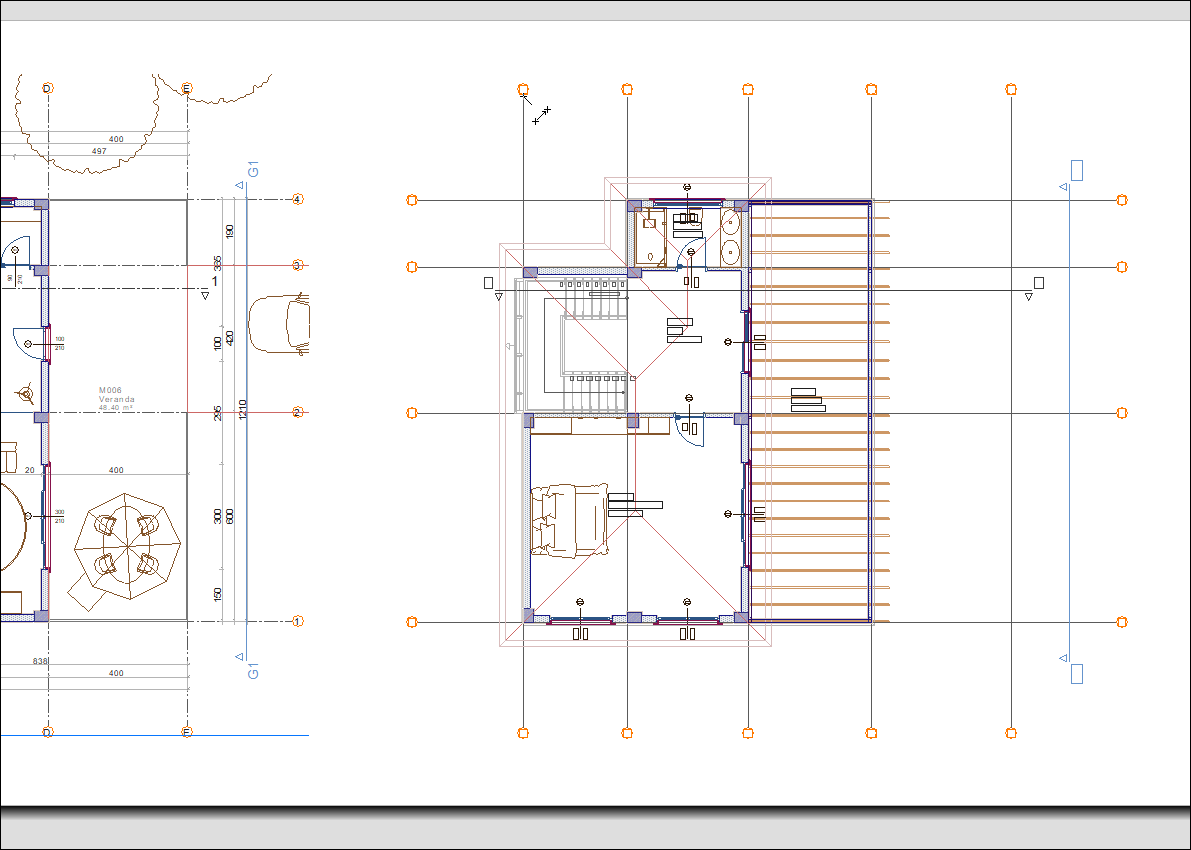Click grid axis marker 1 at bottom
The height and width of the screenshot is (850, 1191).
297,621
